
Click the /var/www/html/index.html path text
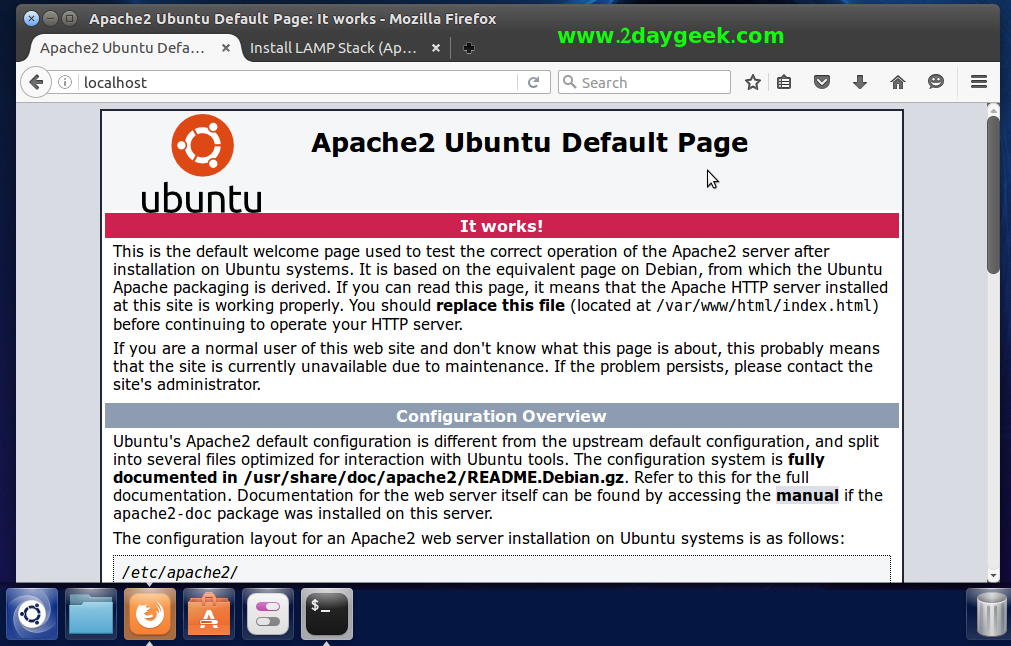coord(764,306)
